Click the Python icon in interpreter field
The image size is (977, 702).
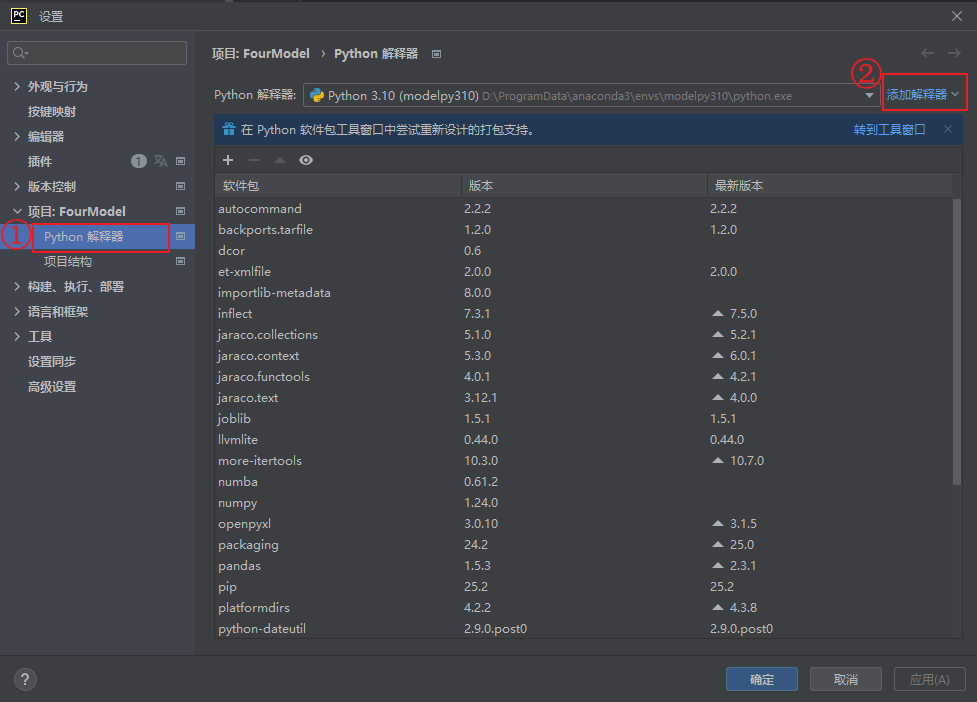[x=317, y=95]
